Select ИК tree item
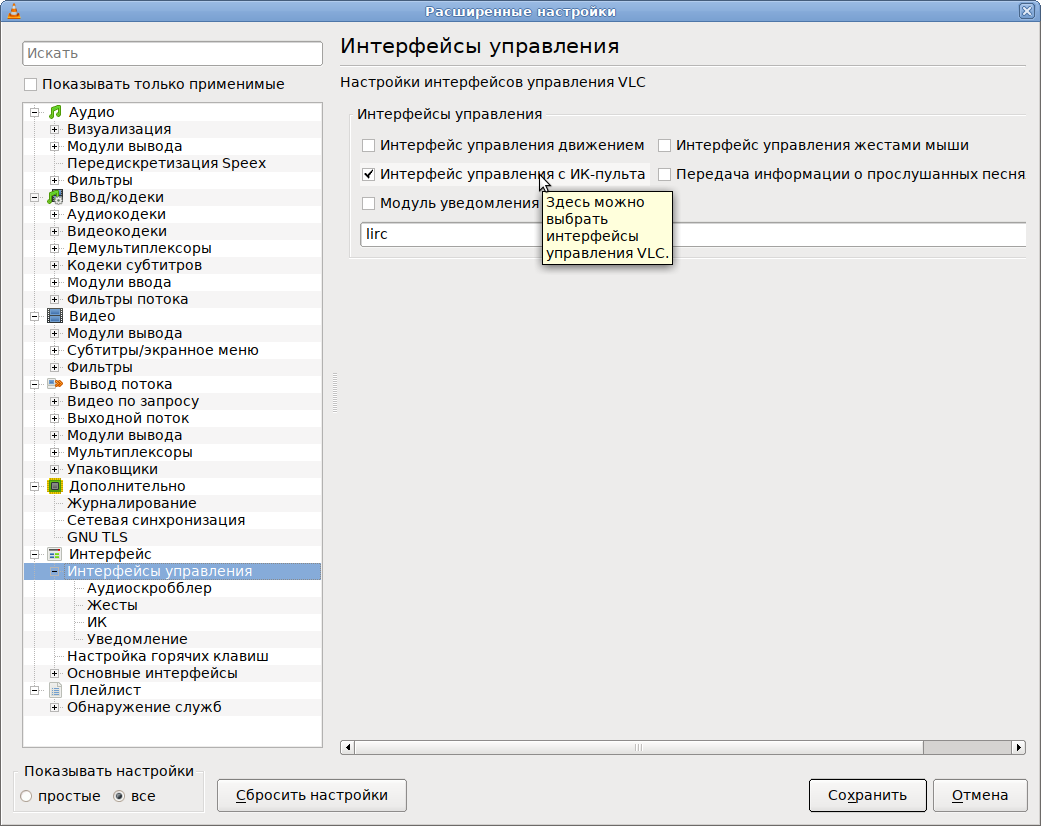 97,622
